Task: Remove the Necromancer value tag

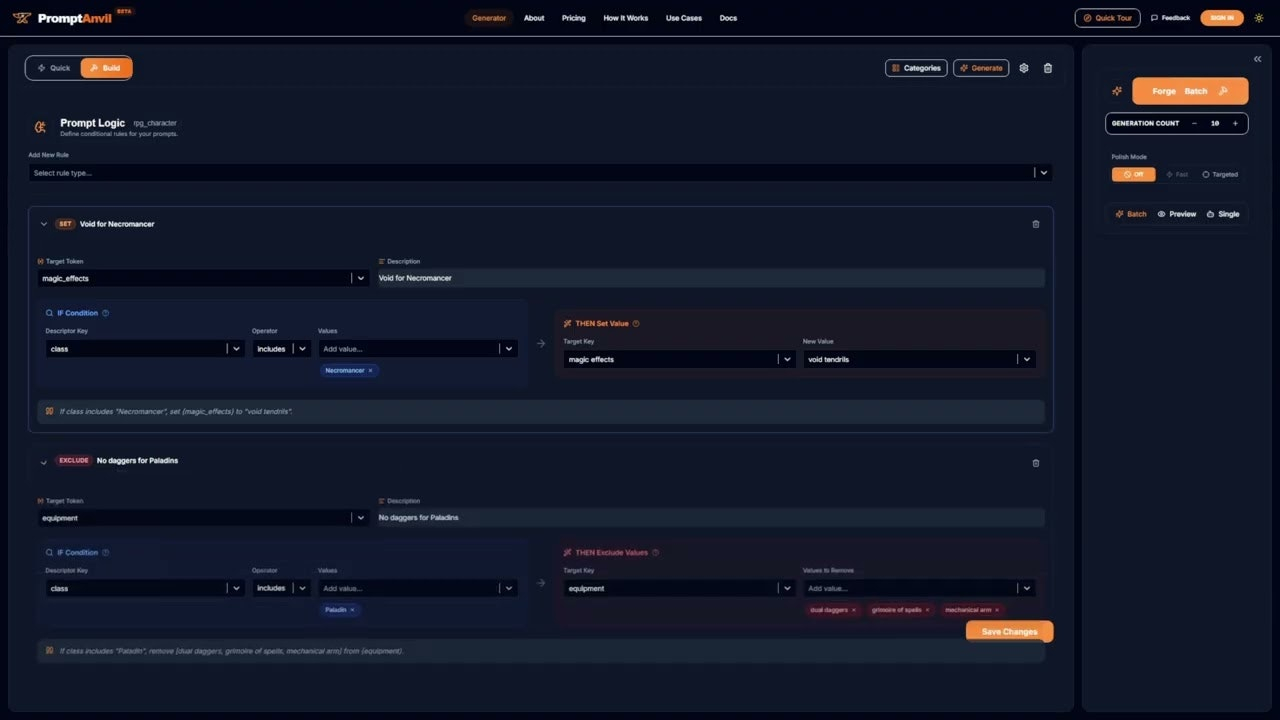Action: click(x=370, y=370)
